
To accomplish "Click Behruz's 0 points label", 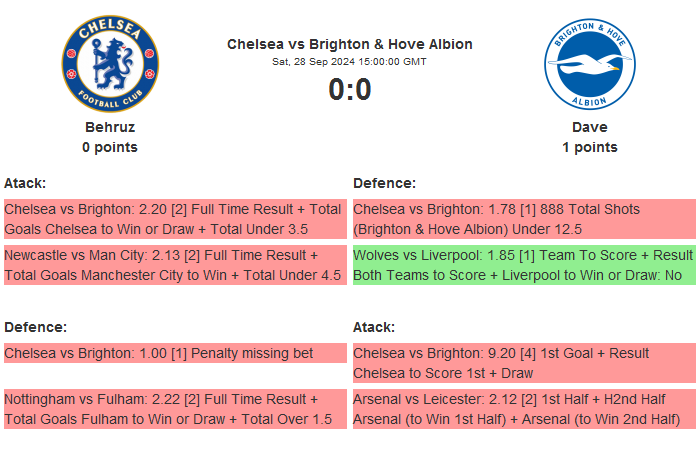I will point(110,147).
